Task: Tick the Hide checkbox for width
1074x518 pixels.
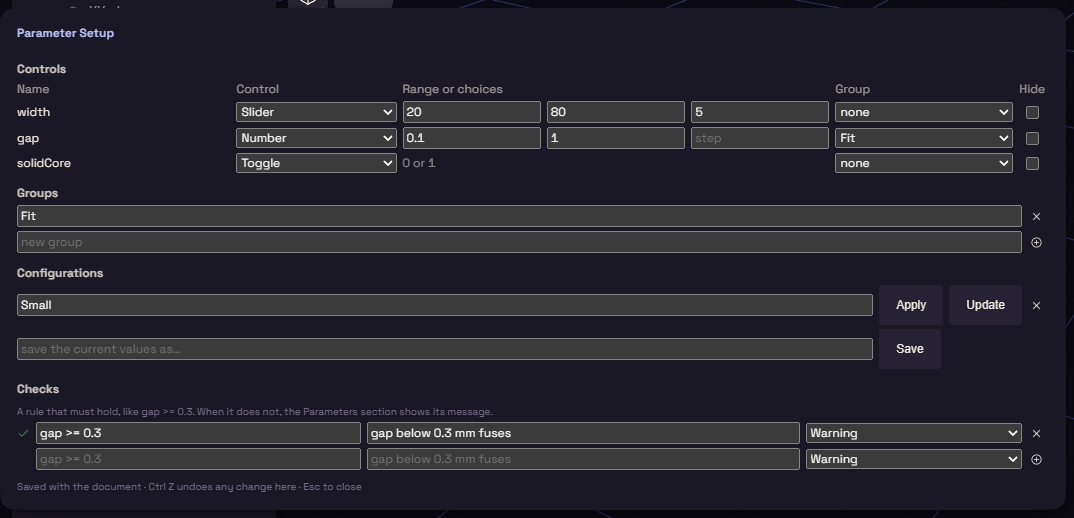Action: click(1032, 112)
